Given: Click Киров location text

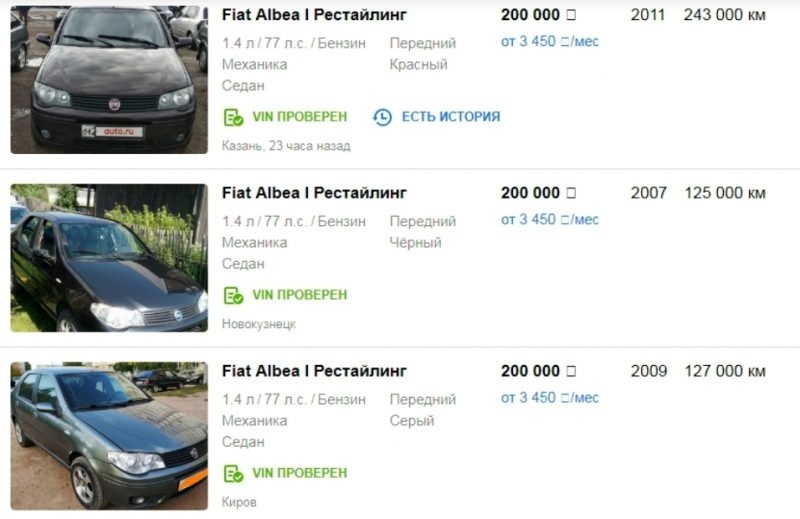Looking at the screenshot, I should point(239,502).
